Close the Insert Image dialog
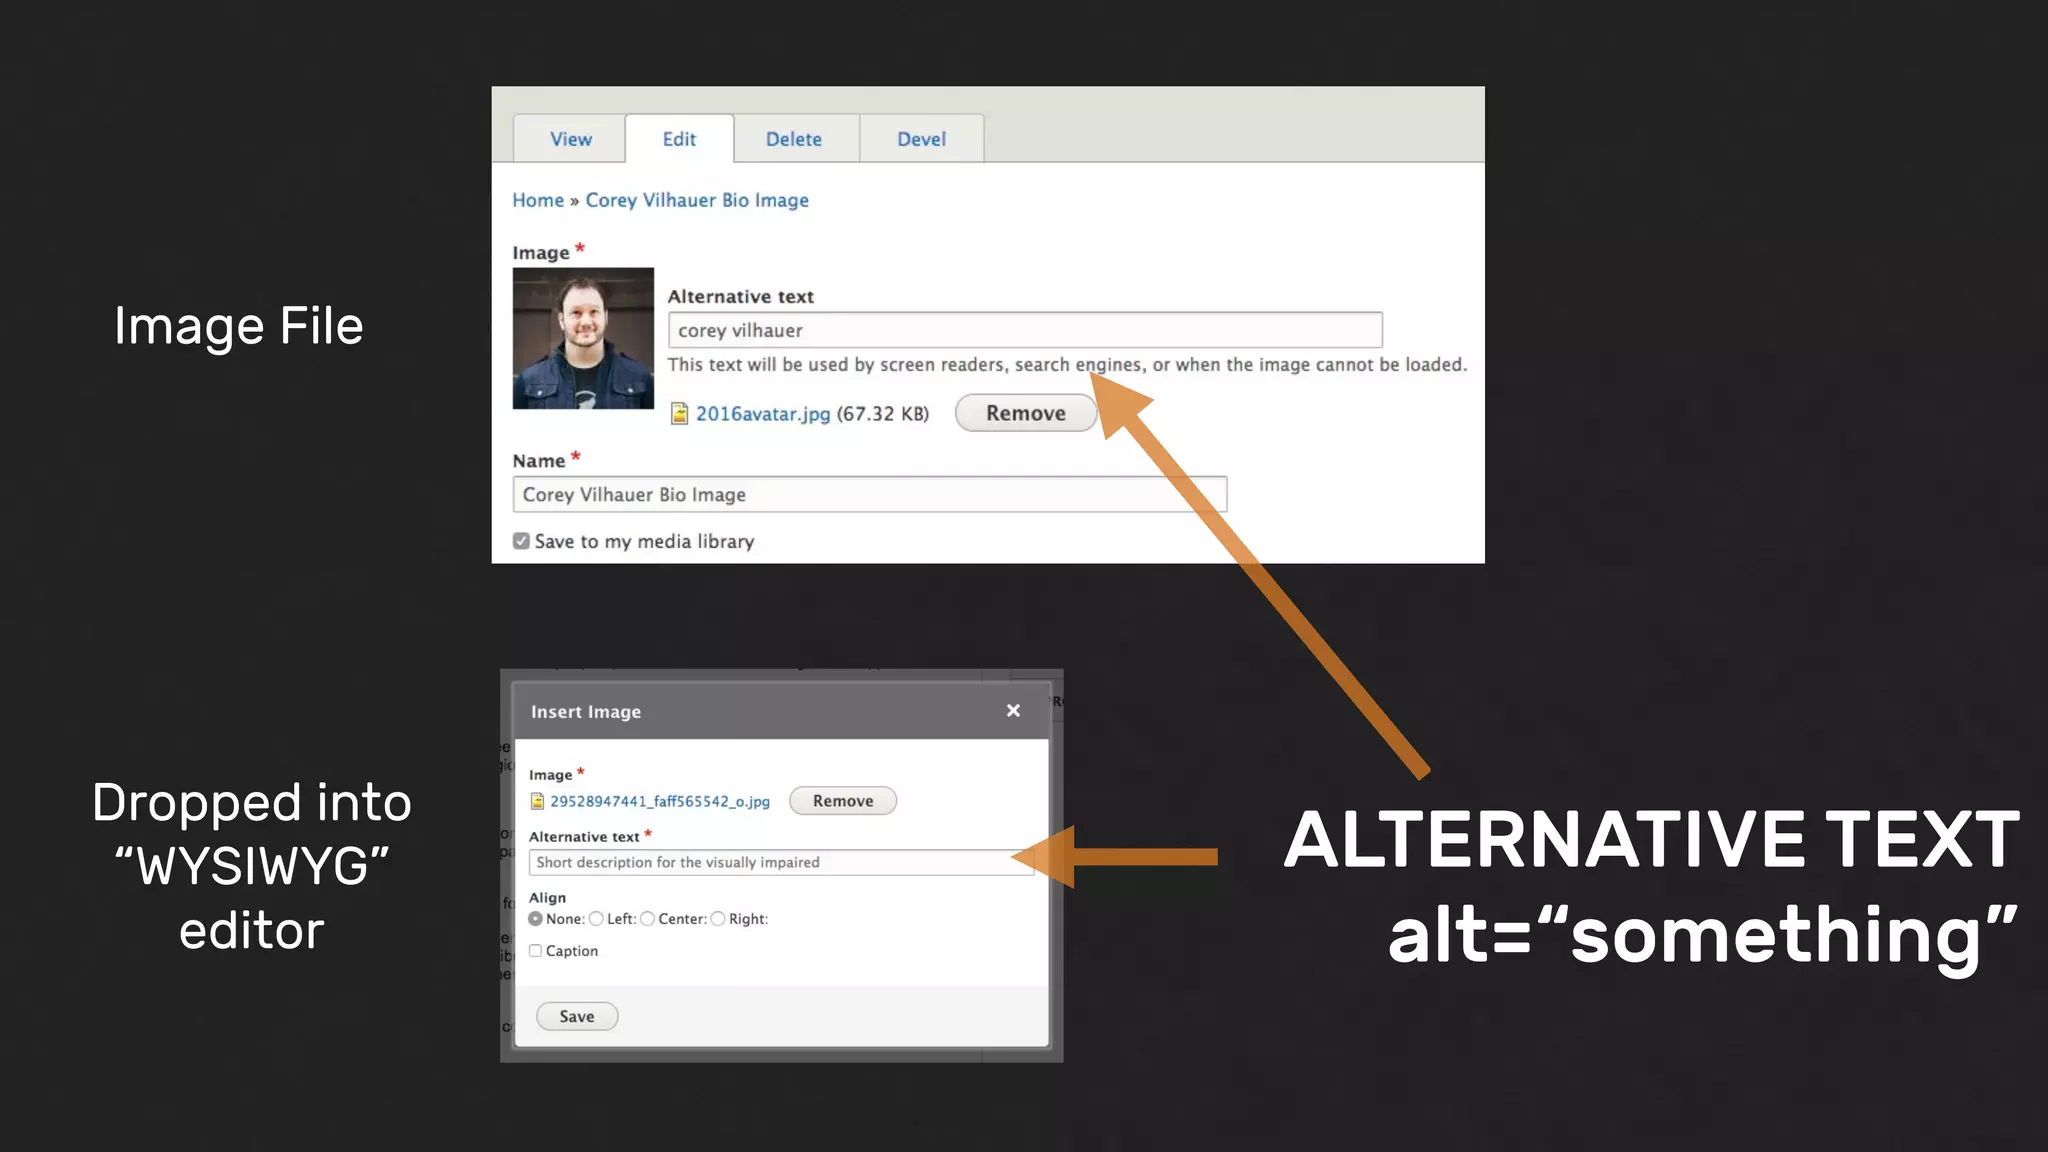2048x1152 pixels. (1013, 710)
